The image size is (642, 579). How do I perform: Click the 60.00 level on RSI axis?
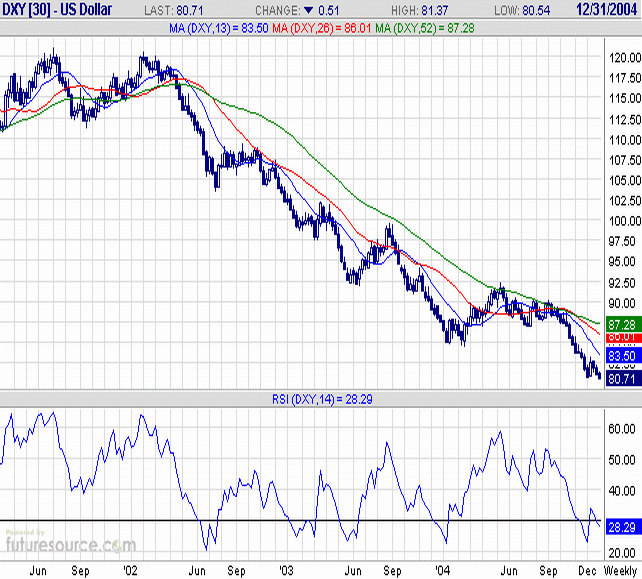[x=623, y=428]
